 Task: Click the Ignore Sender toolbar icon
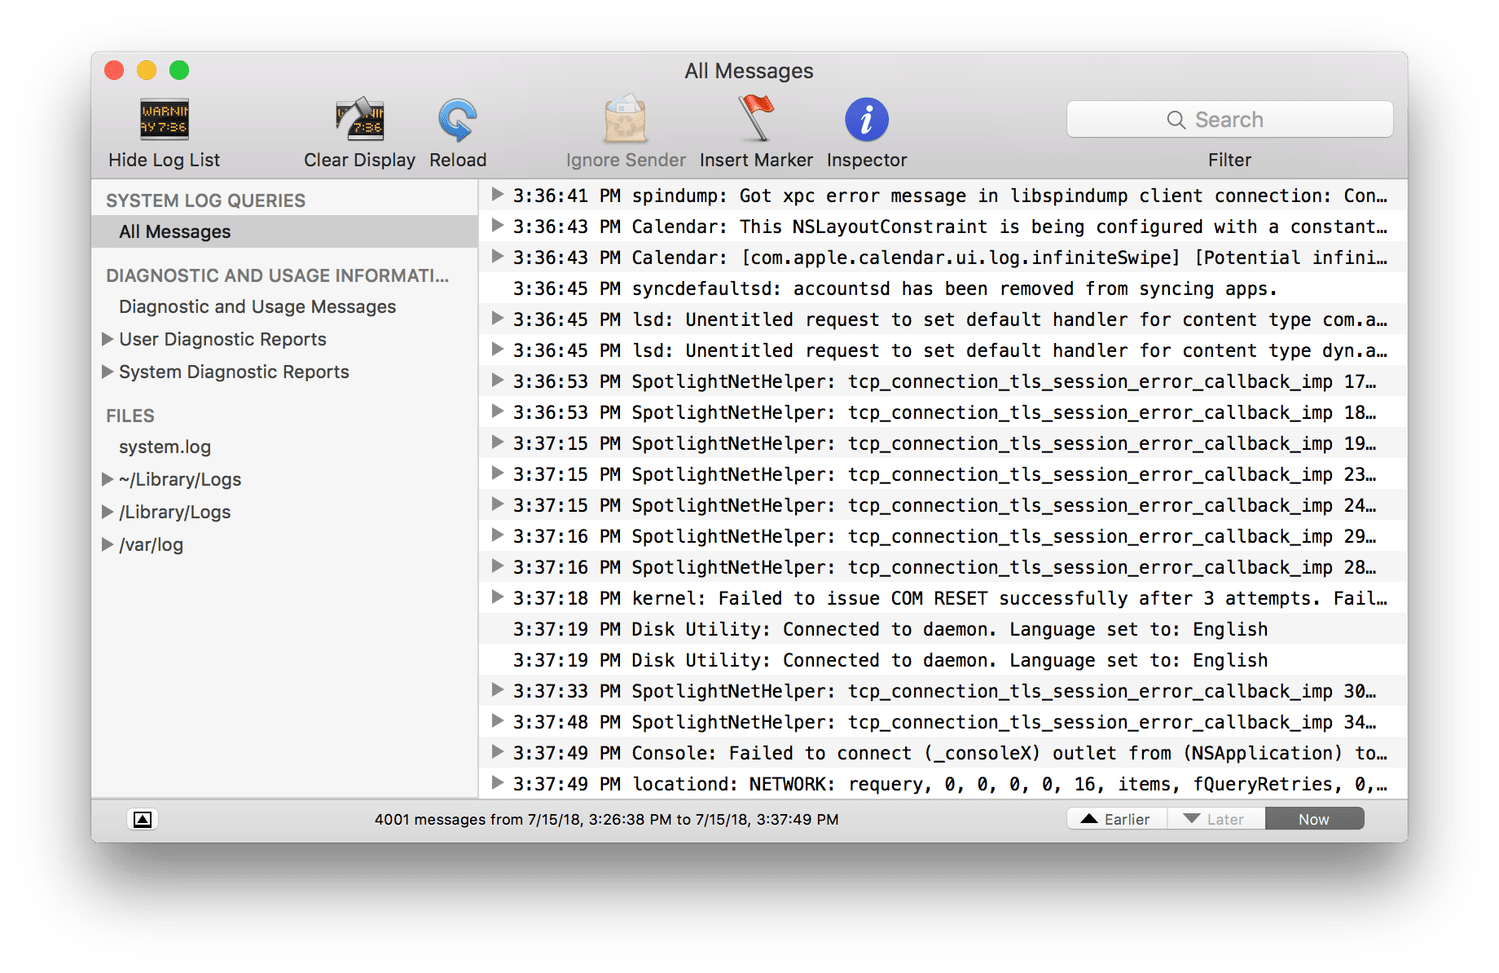pyautogui.click(x=626, y=120)
